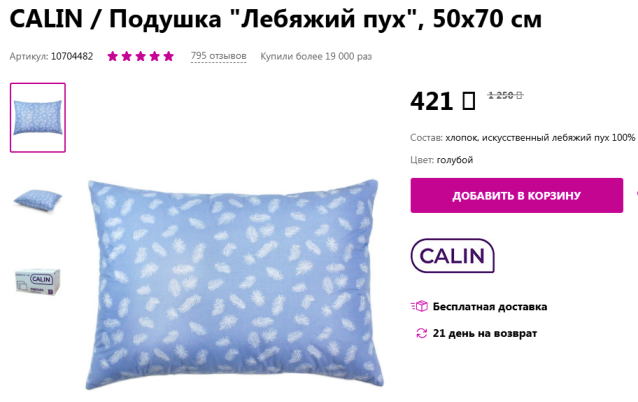
Task: Select the first pillow front thumbnail
Action: click(x=38, y=118)
